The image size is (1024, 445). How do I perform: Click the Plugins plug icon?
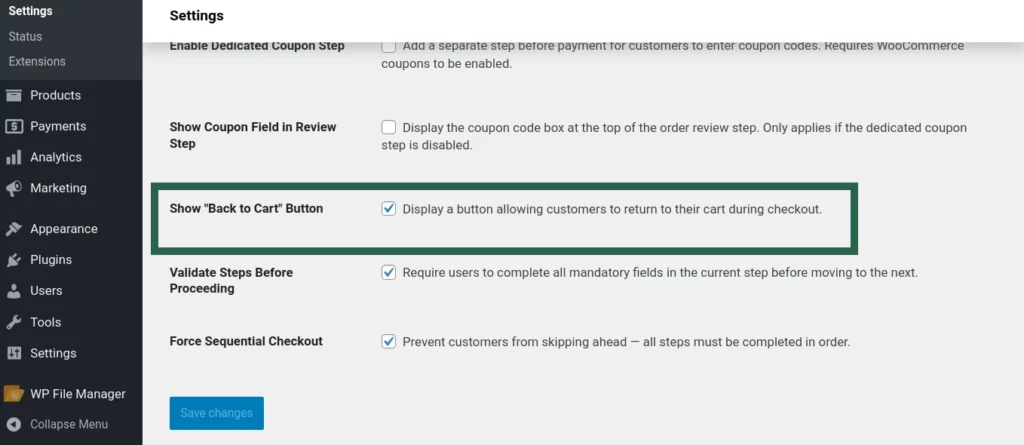pos(14,260)
